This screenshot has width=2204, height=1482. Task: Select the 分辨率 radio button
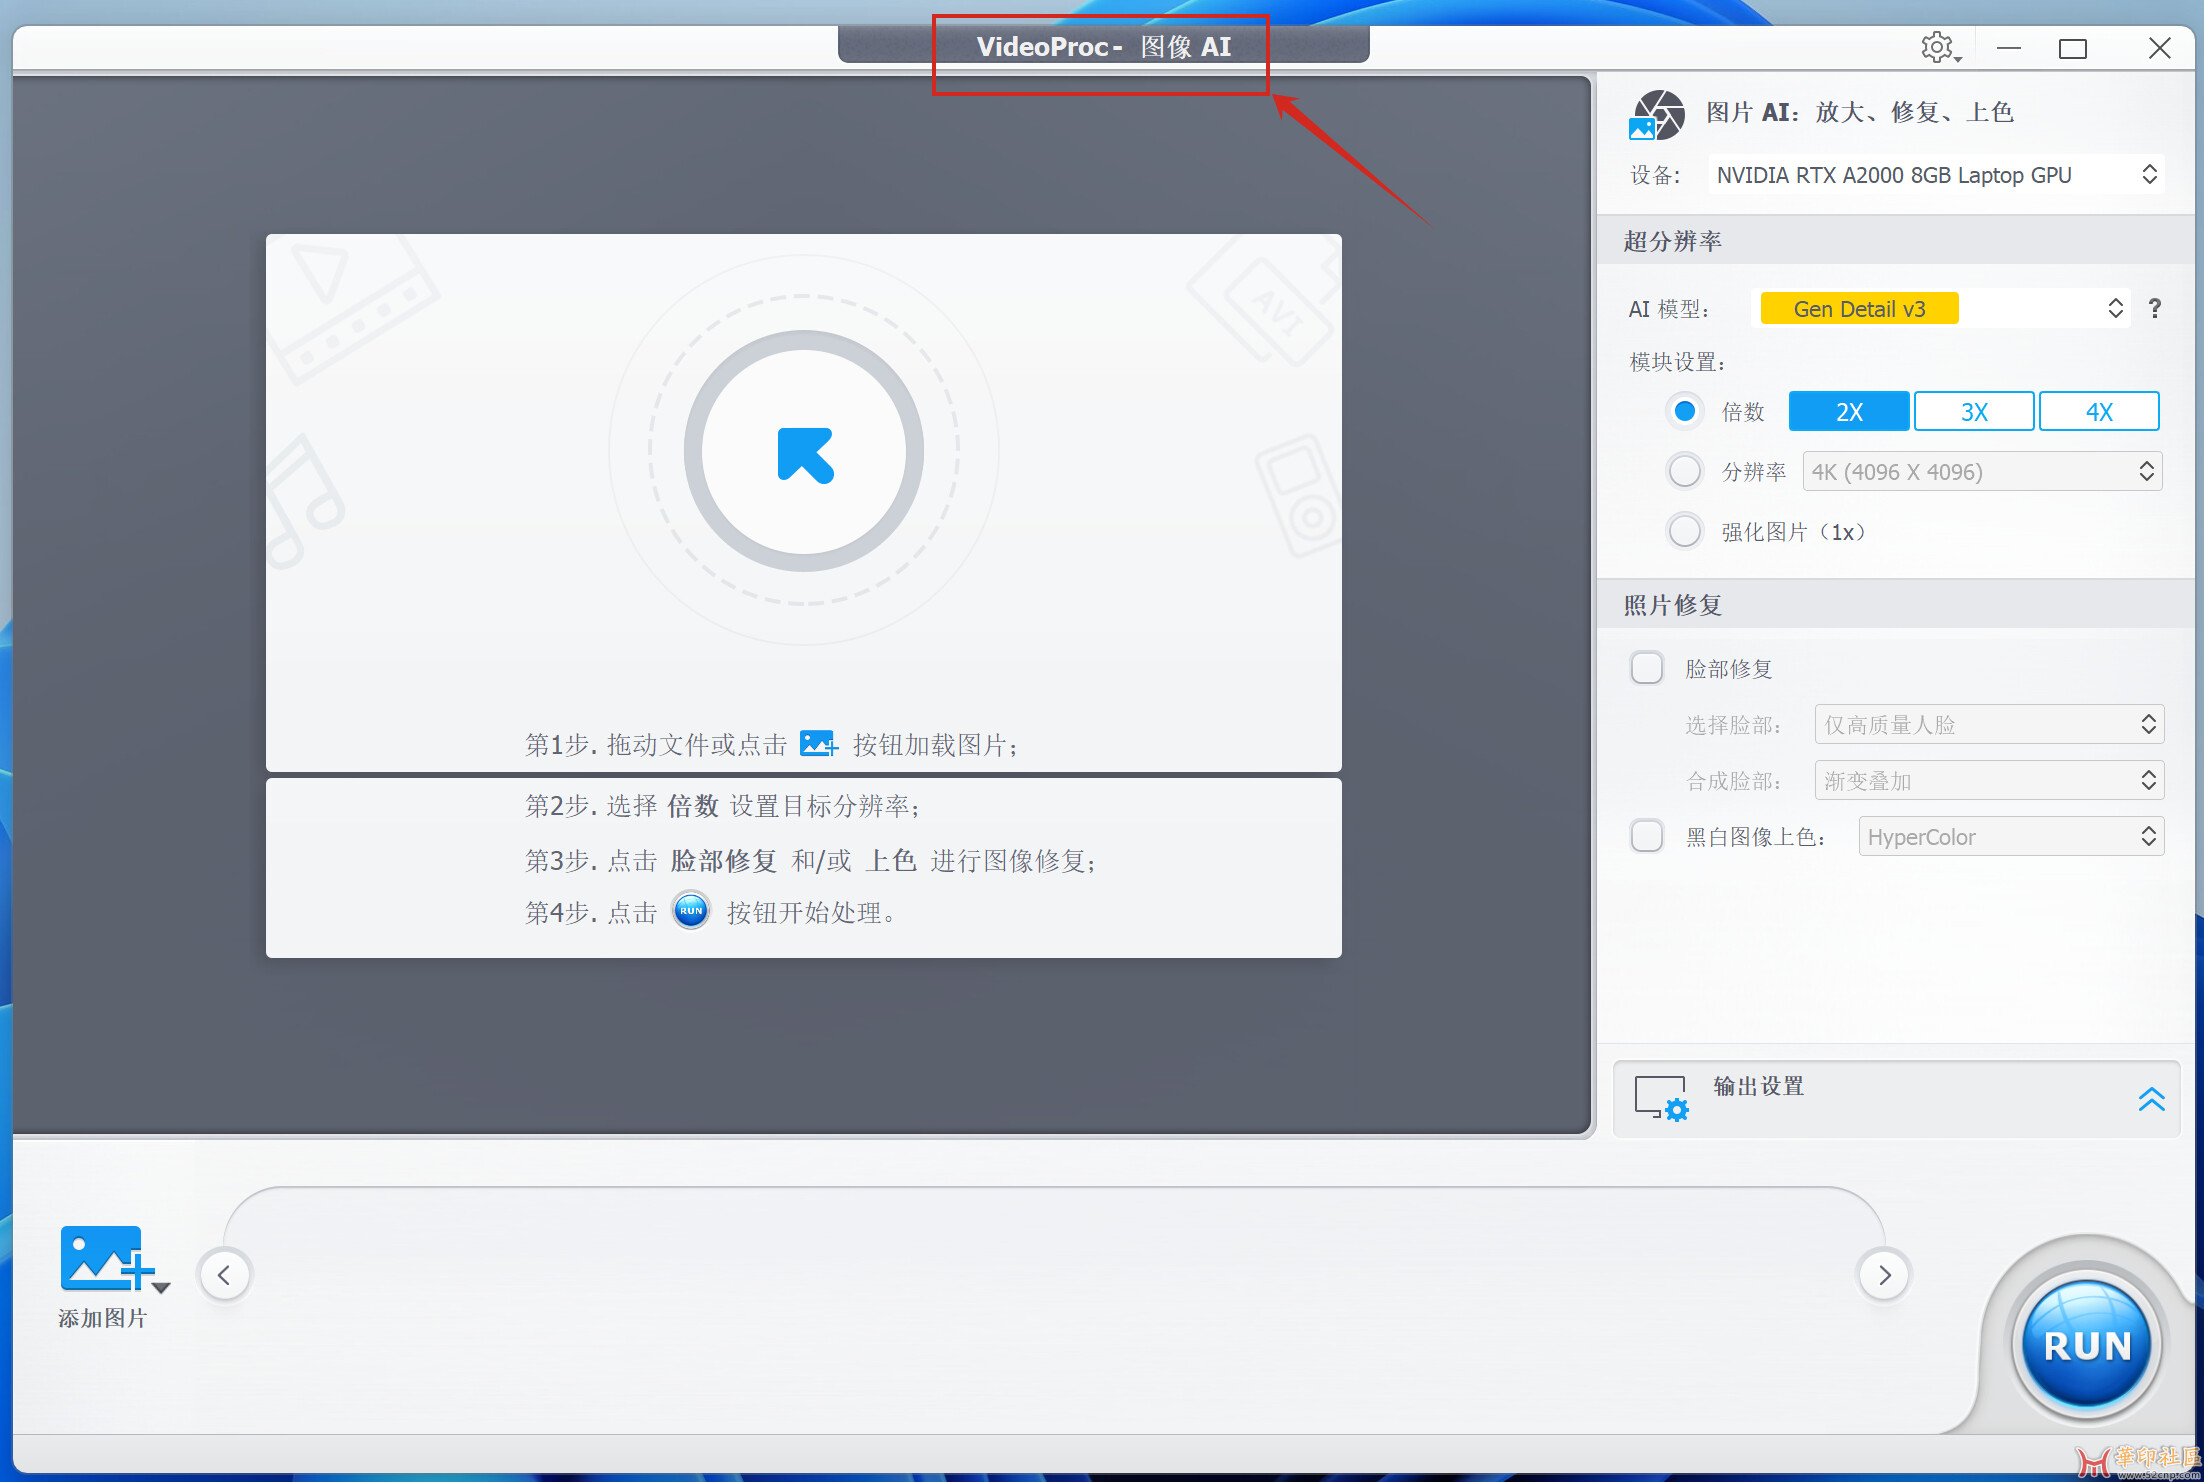[x=1685, y=471]
